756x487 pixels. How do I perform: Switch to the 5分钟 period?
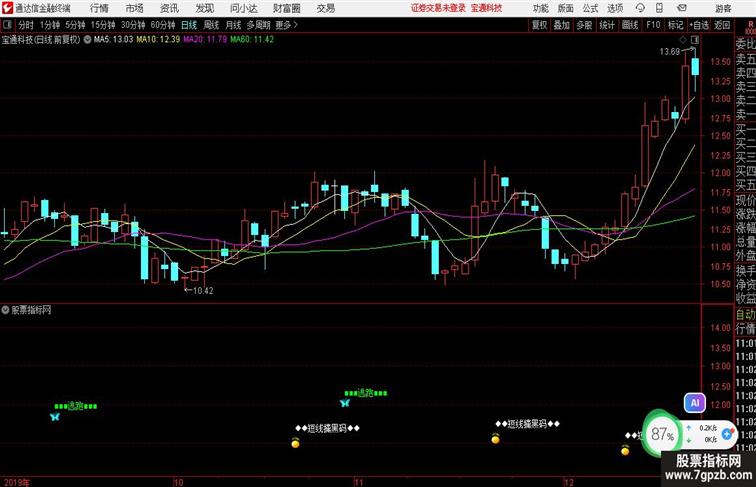[75, 25]
